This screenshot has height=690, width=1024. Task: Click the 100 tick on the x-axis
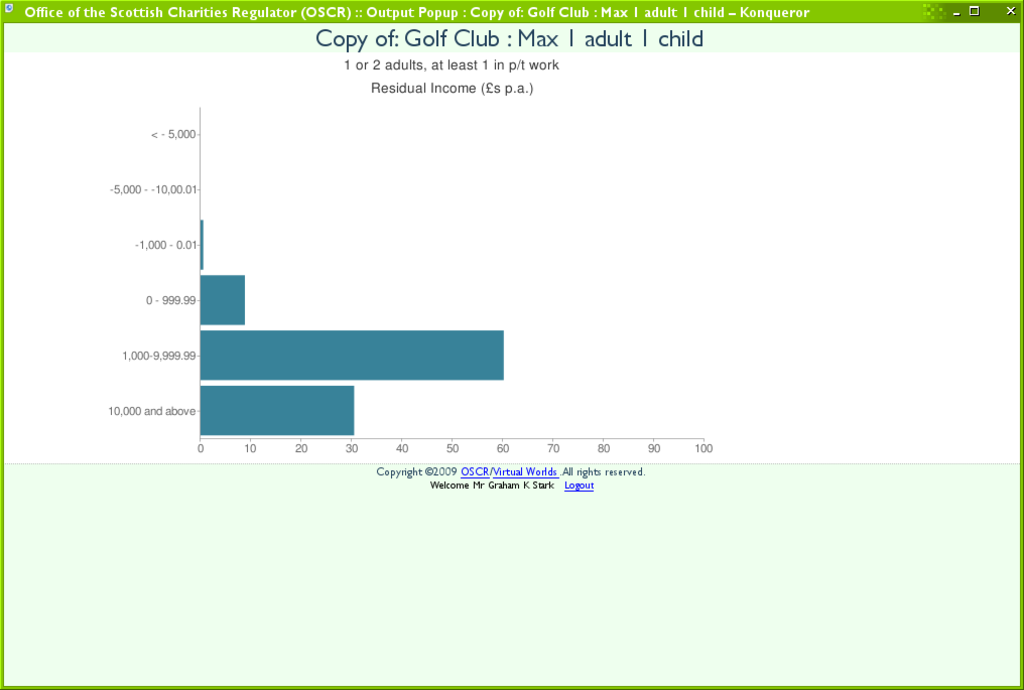(703, 449)
